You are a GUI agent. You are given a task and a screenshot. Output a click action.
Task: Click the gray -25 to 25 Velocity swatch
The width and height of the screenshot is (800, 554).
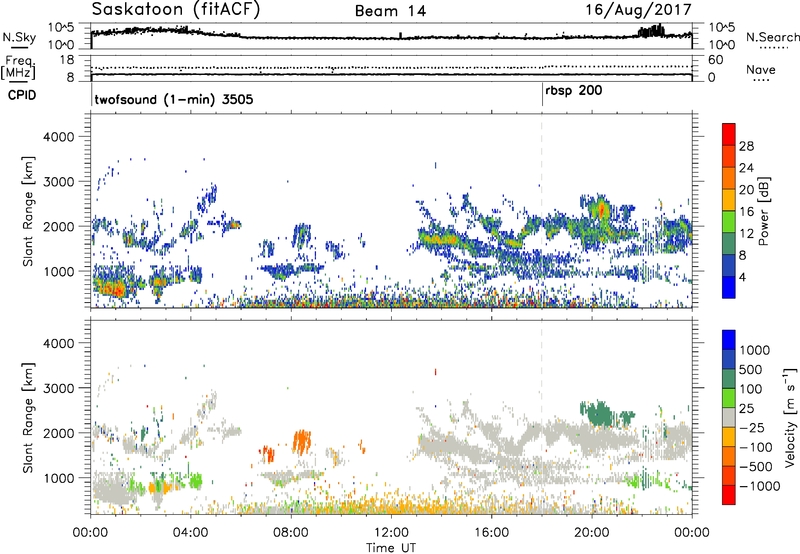coord(729,418)
